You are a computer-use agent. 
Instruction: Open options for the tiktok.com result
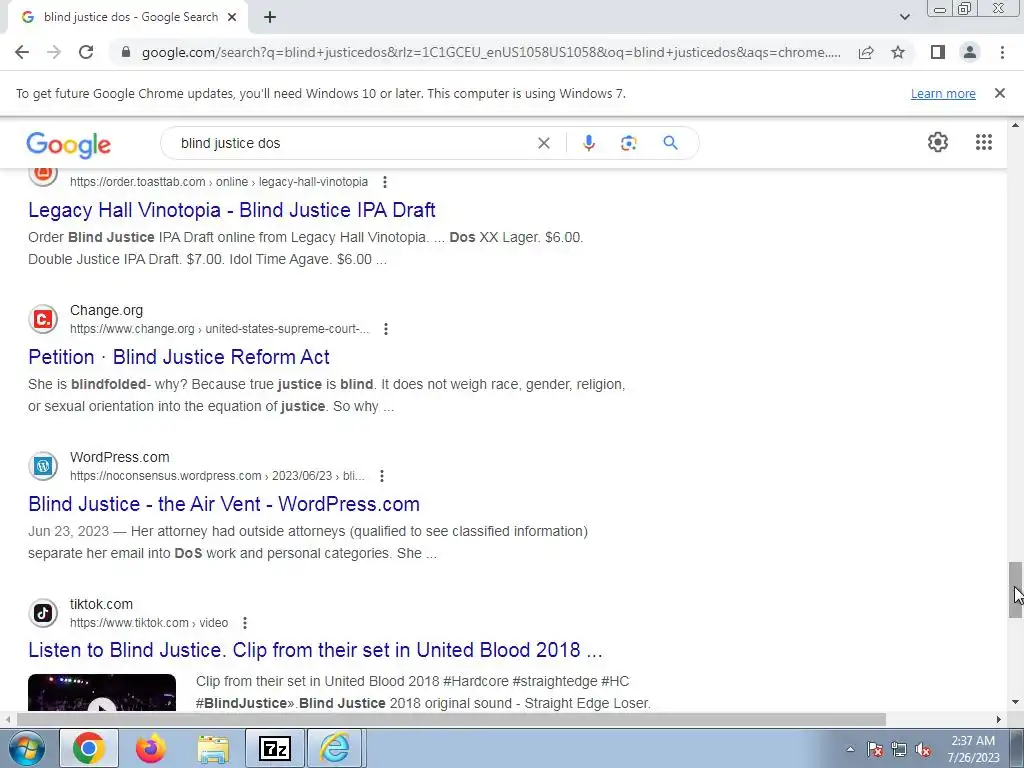tap(245, 622)
